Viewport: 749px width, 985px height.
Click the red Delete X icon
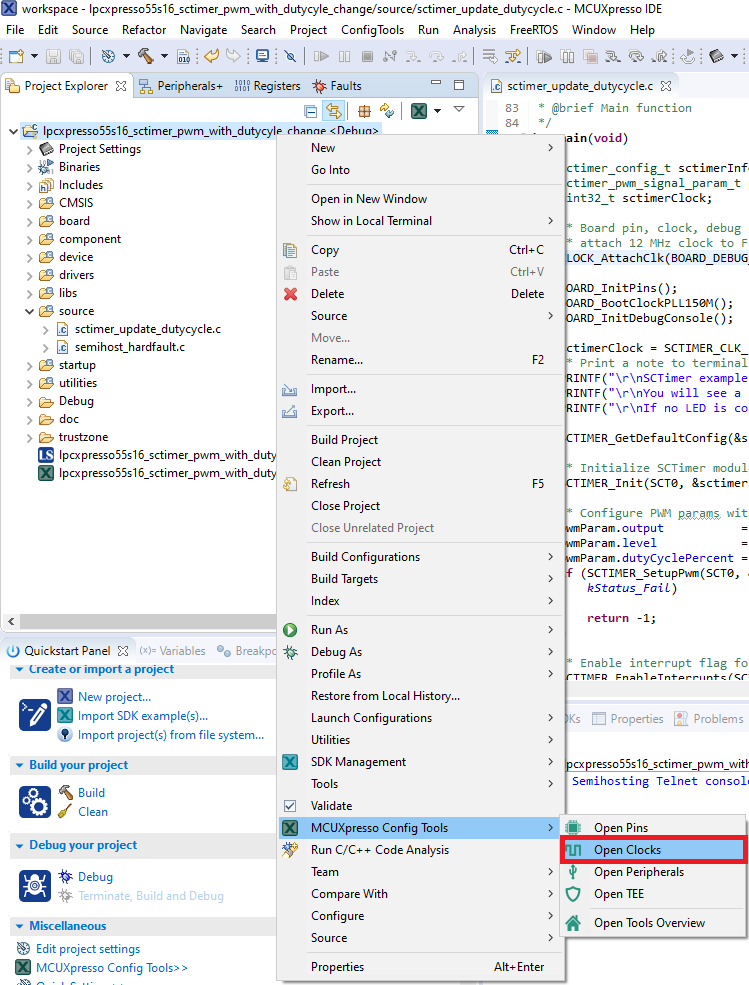click(291, 294)
